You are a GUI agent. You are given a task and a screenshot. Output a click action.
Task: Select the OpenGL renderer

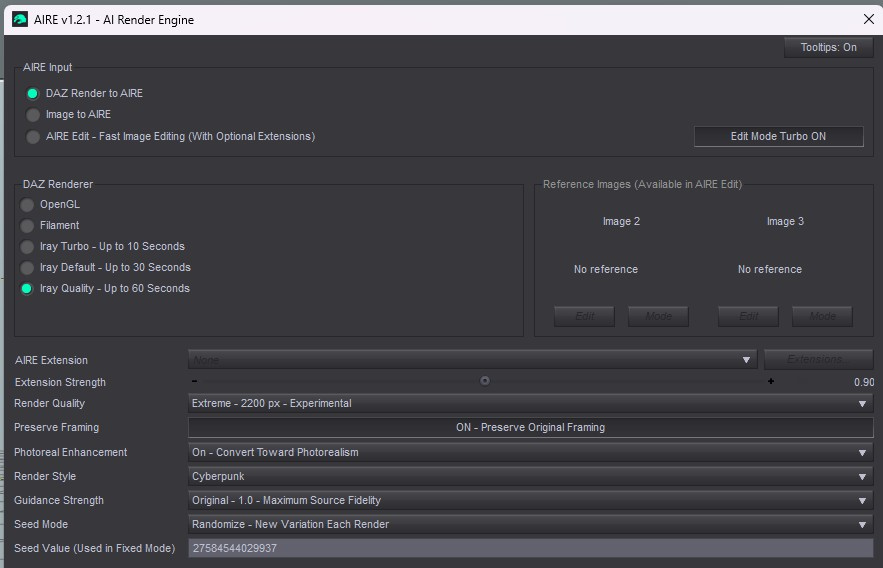click(51, 204)
